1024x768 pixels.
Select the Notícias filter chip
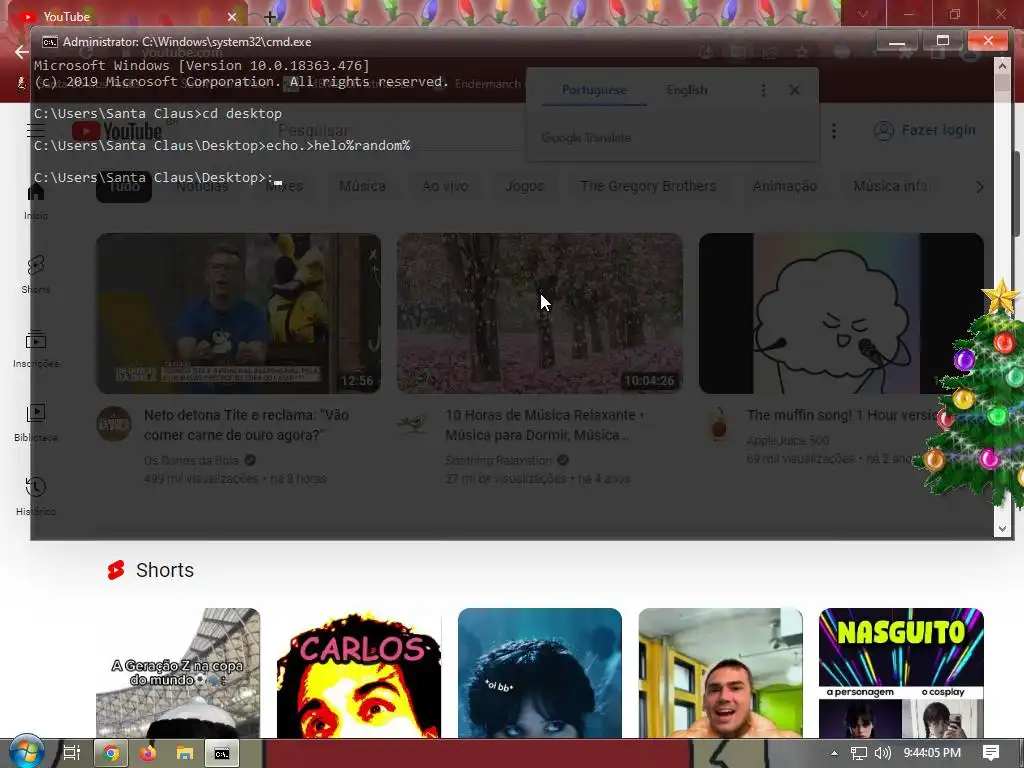click(202, 187)
